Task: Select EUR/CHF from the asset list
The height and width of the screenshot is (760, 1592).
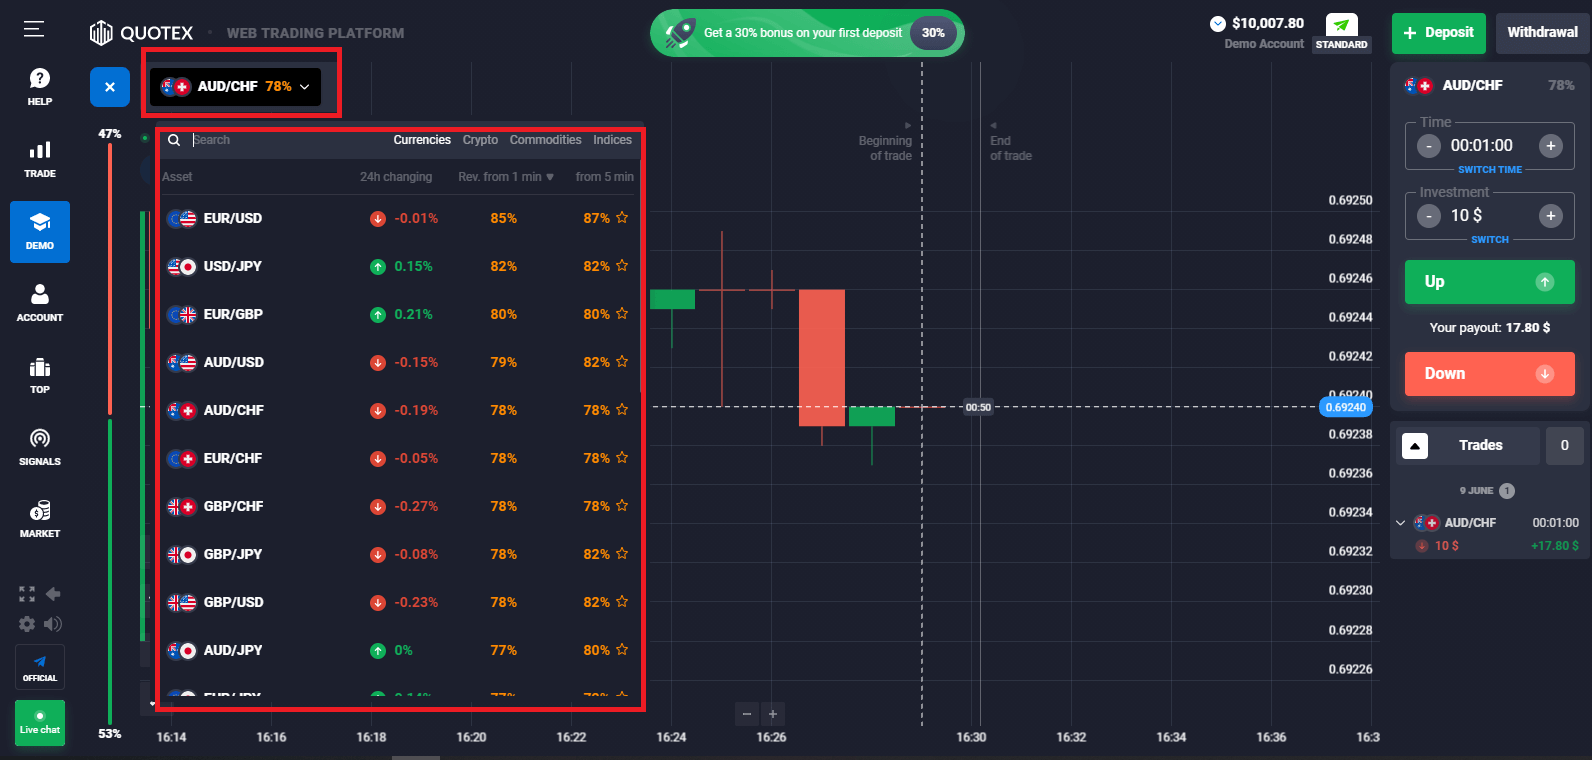Action: pyautogui.click(x=398, y=458)
